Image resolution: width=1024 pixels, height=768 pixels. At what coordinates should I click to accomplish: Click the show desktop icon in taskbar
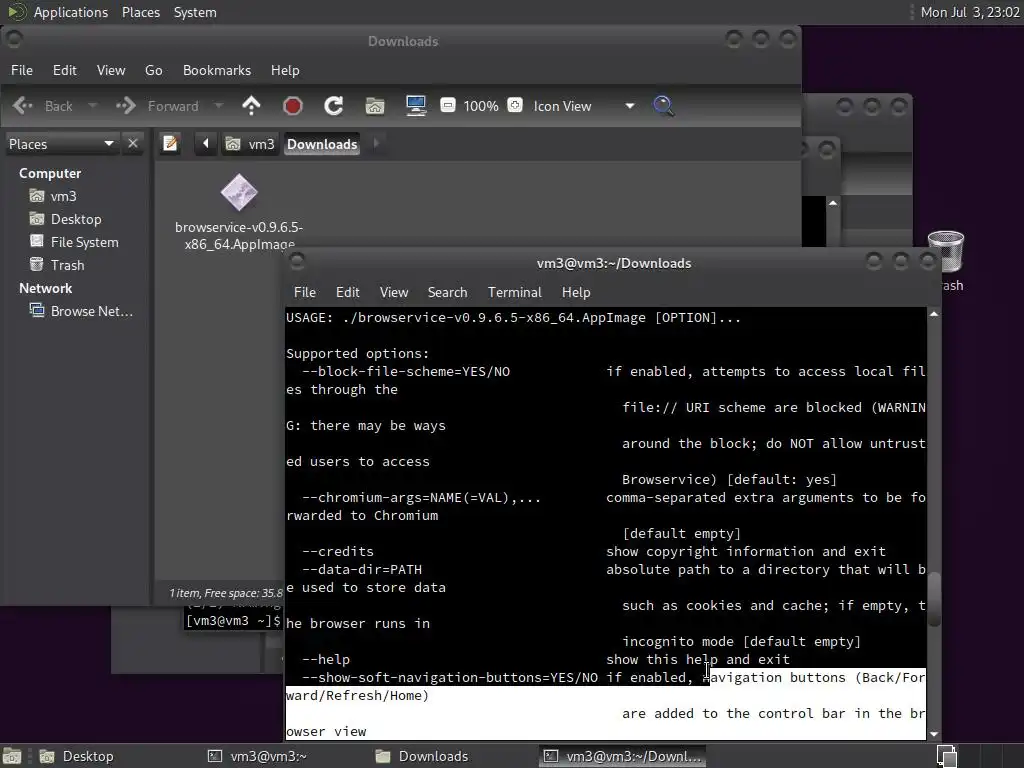(x=12, y=756)
